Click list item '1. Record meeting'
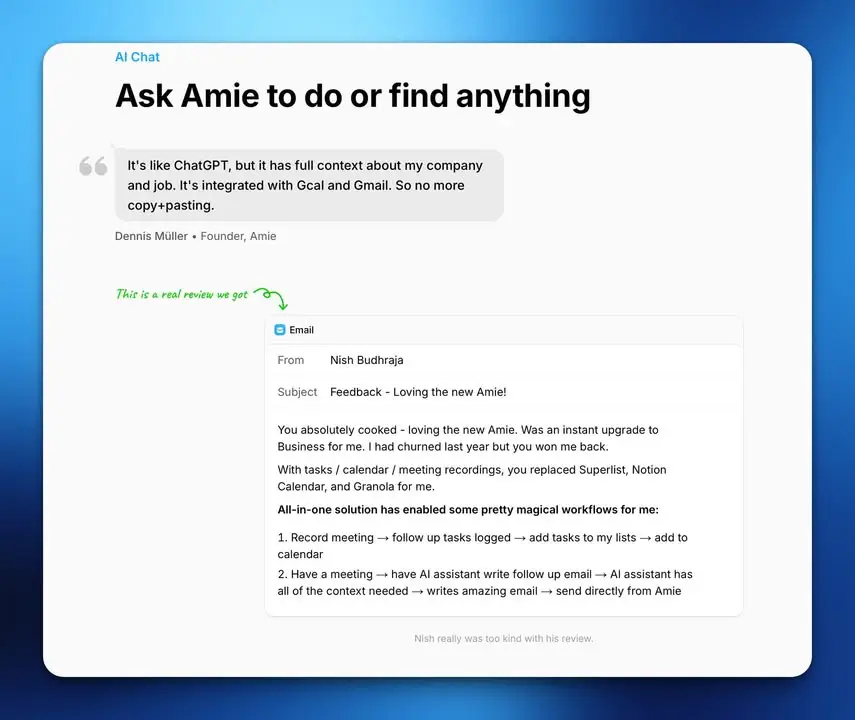The image size is (855, 720). pyautogui.click(x=483, y=545)
